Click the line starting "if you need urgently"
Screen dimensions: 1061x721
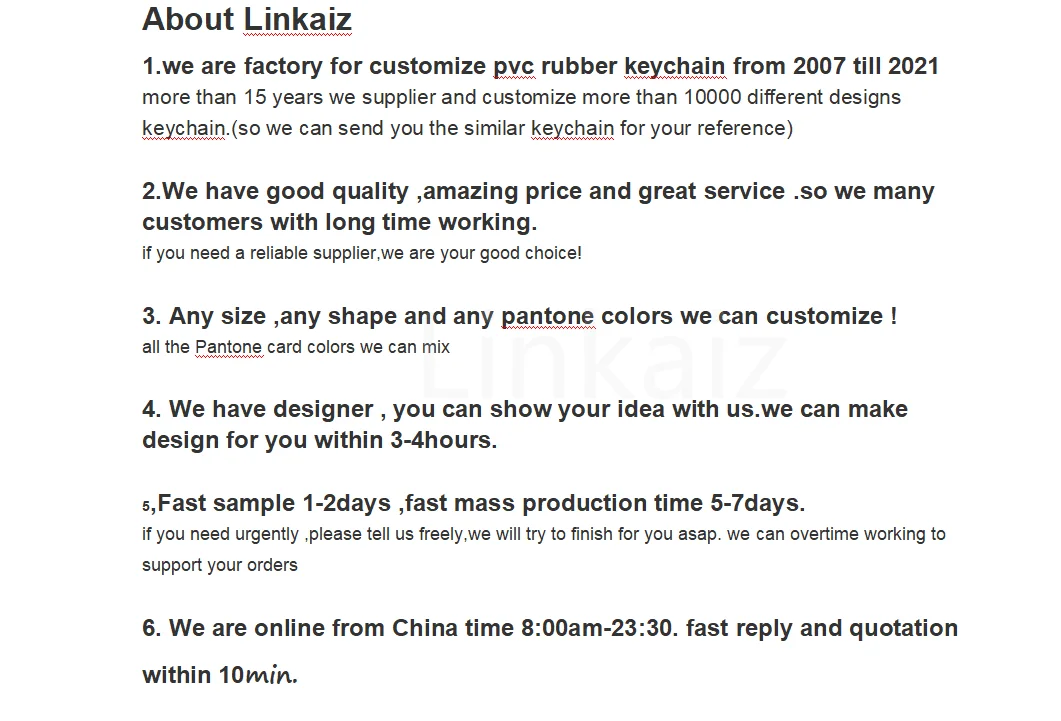(543, 535)
